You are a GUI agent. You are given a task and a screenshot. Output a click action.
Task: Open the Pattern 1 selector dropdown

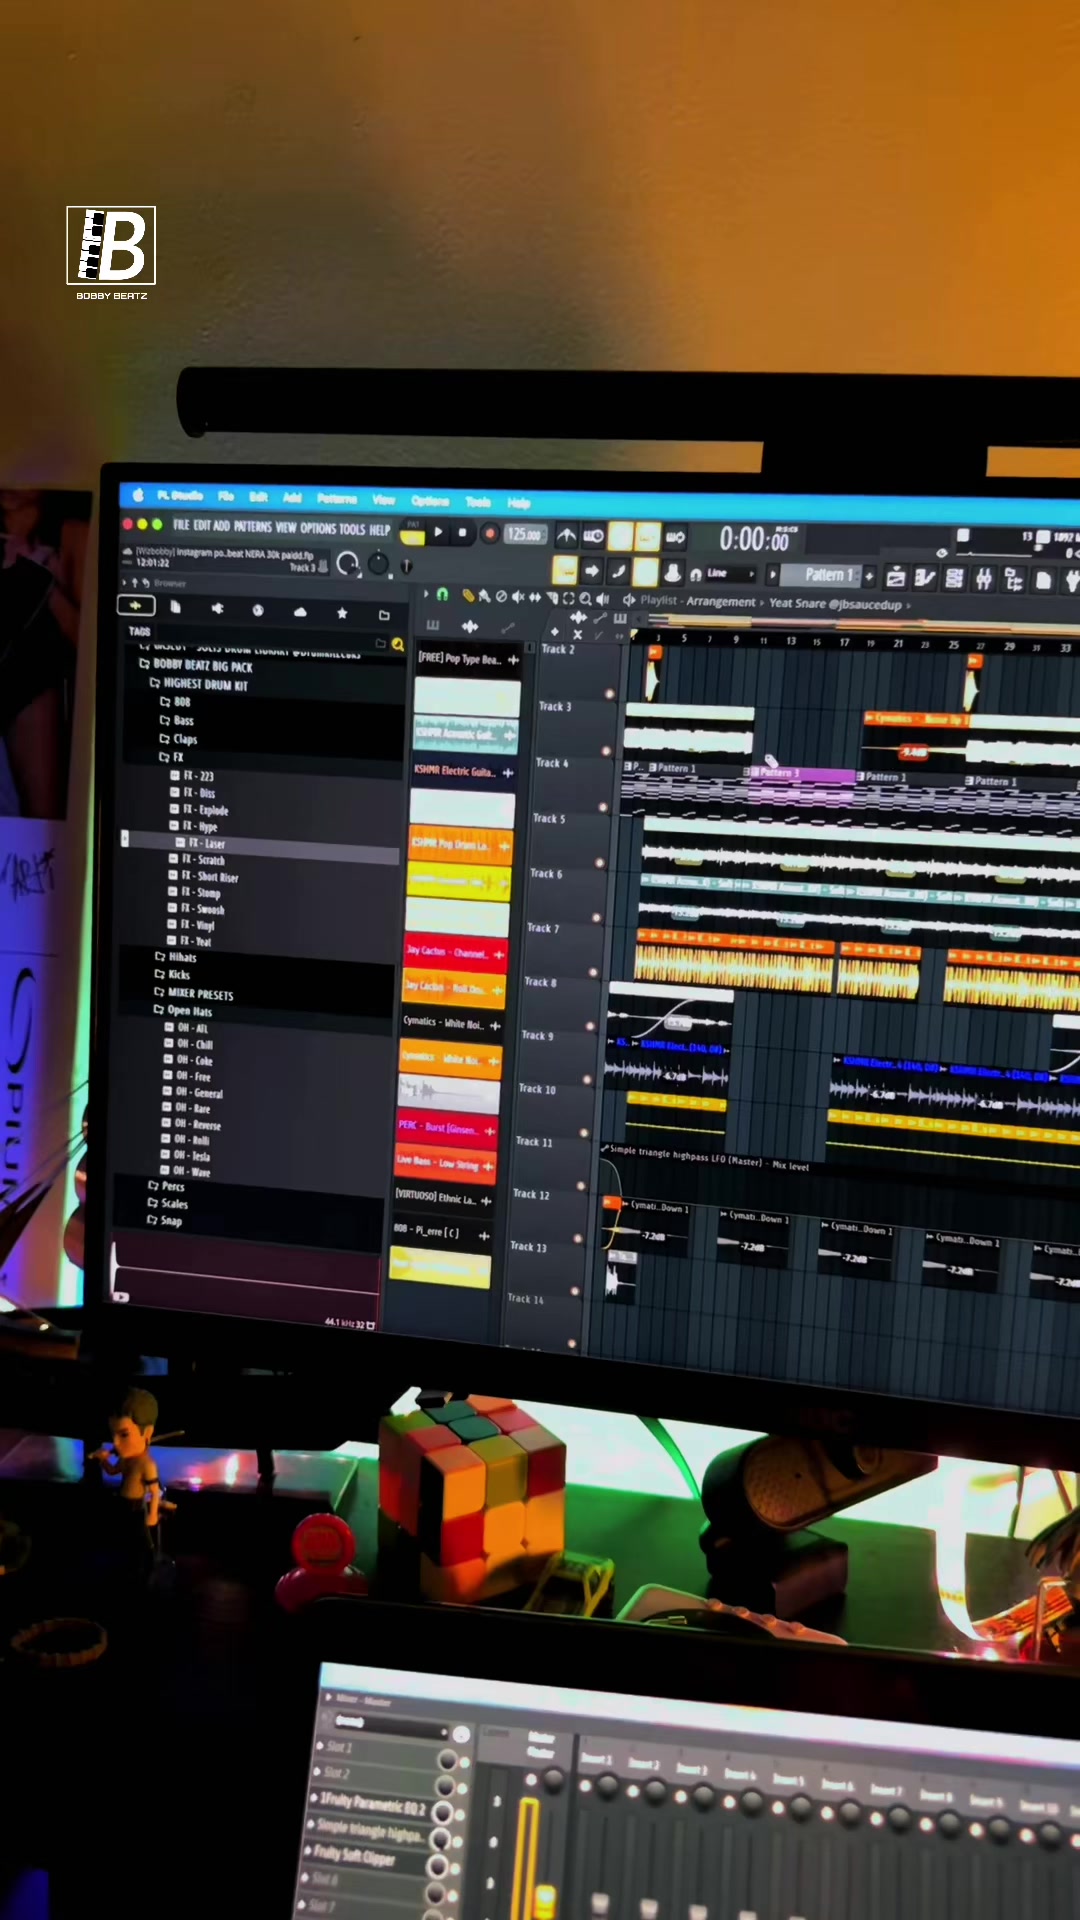(829, 575)
